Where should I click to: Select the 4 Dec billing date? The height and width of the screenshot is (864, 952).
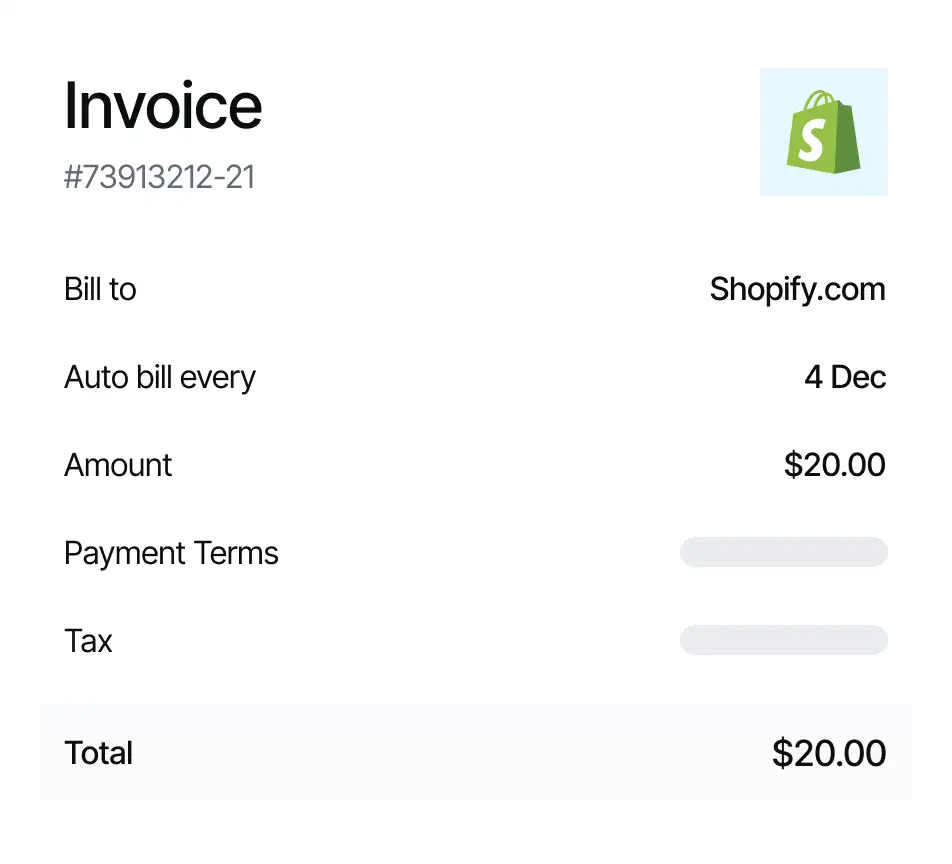(845, 377)
